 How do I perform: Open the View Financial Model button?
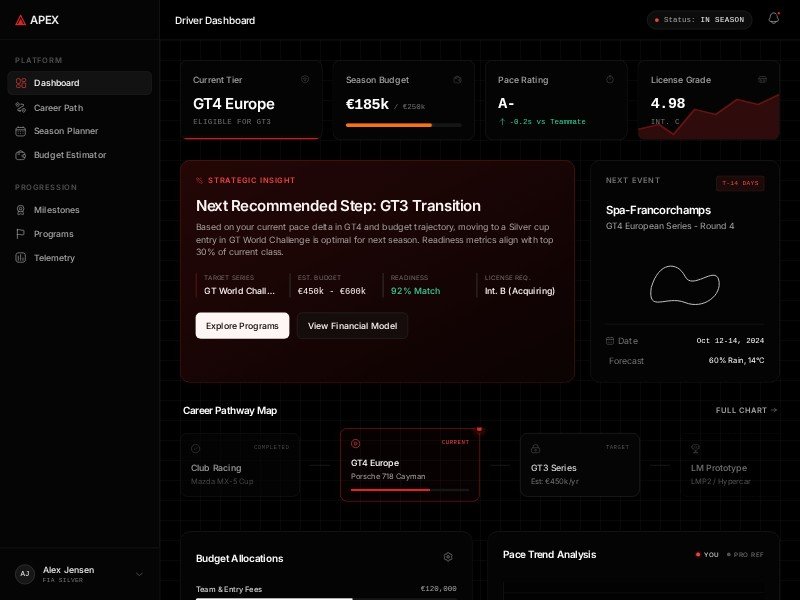[352, 326]
